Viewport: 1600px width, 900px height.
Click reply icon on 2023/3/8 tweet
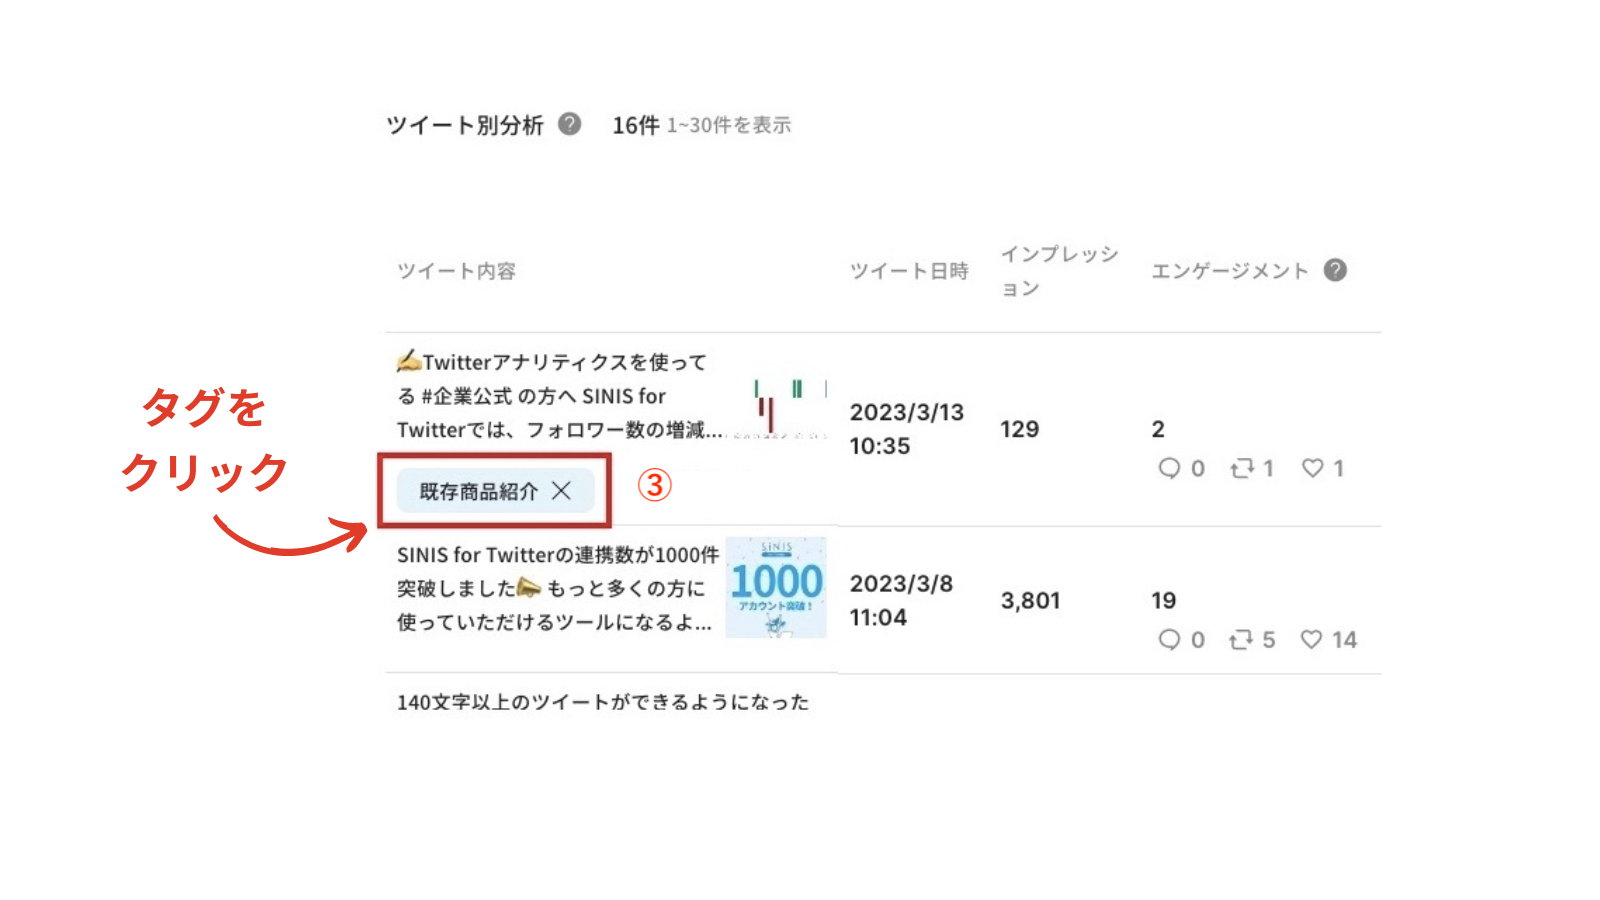point(1169,640)
